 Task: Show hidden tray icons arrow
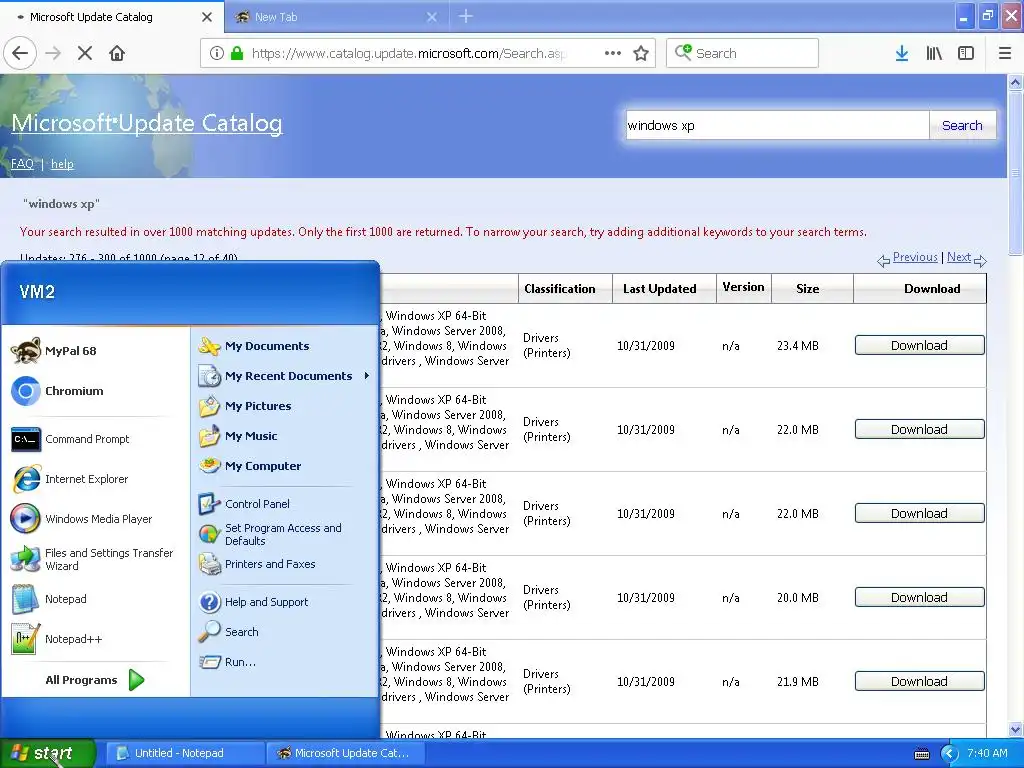coord(948,754)
